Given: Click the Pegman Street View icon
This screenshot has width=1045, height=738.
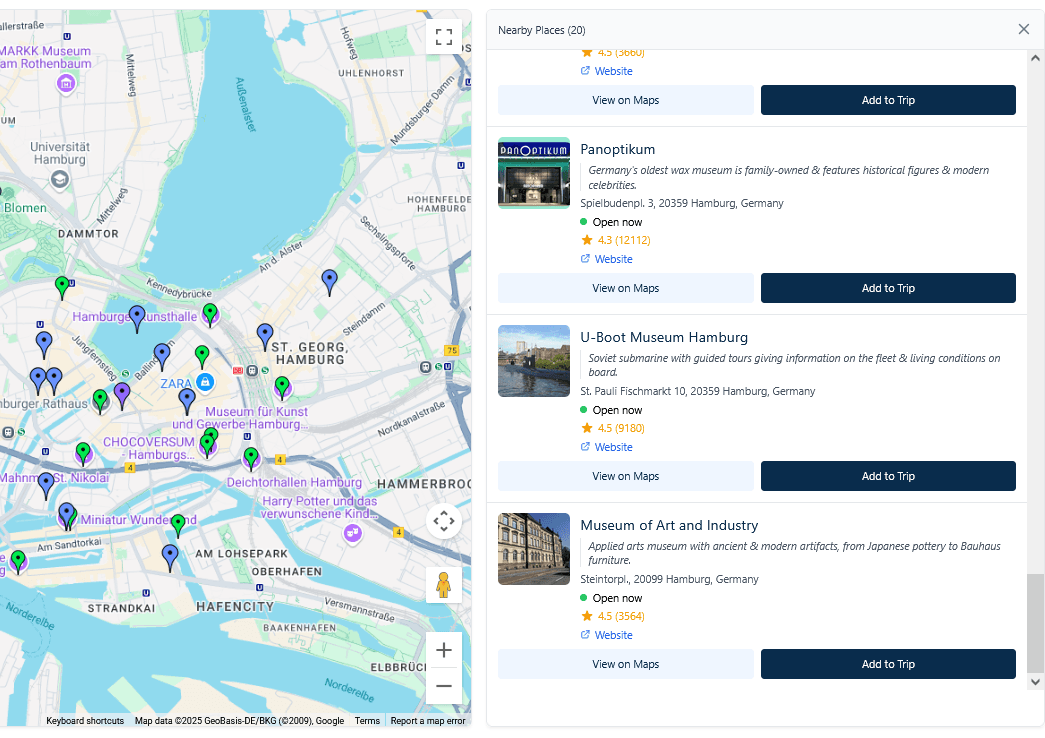Looking at the screenshot, I should (443, 585).
